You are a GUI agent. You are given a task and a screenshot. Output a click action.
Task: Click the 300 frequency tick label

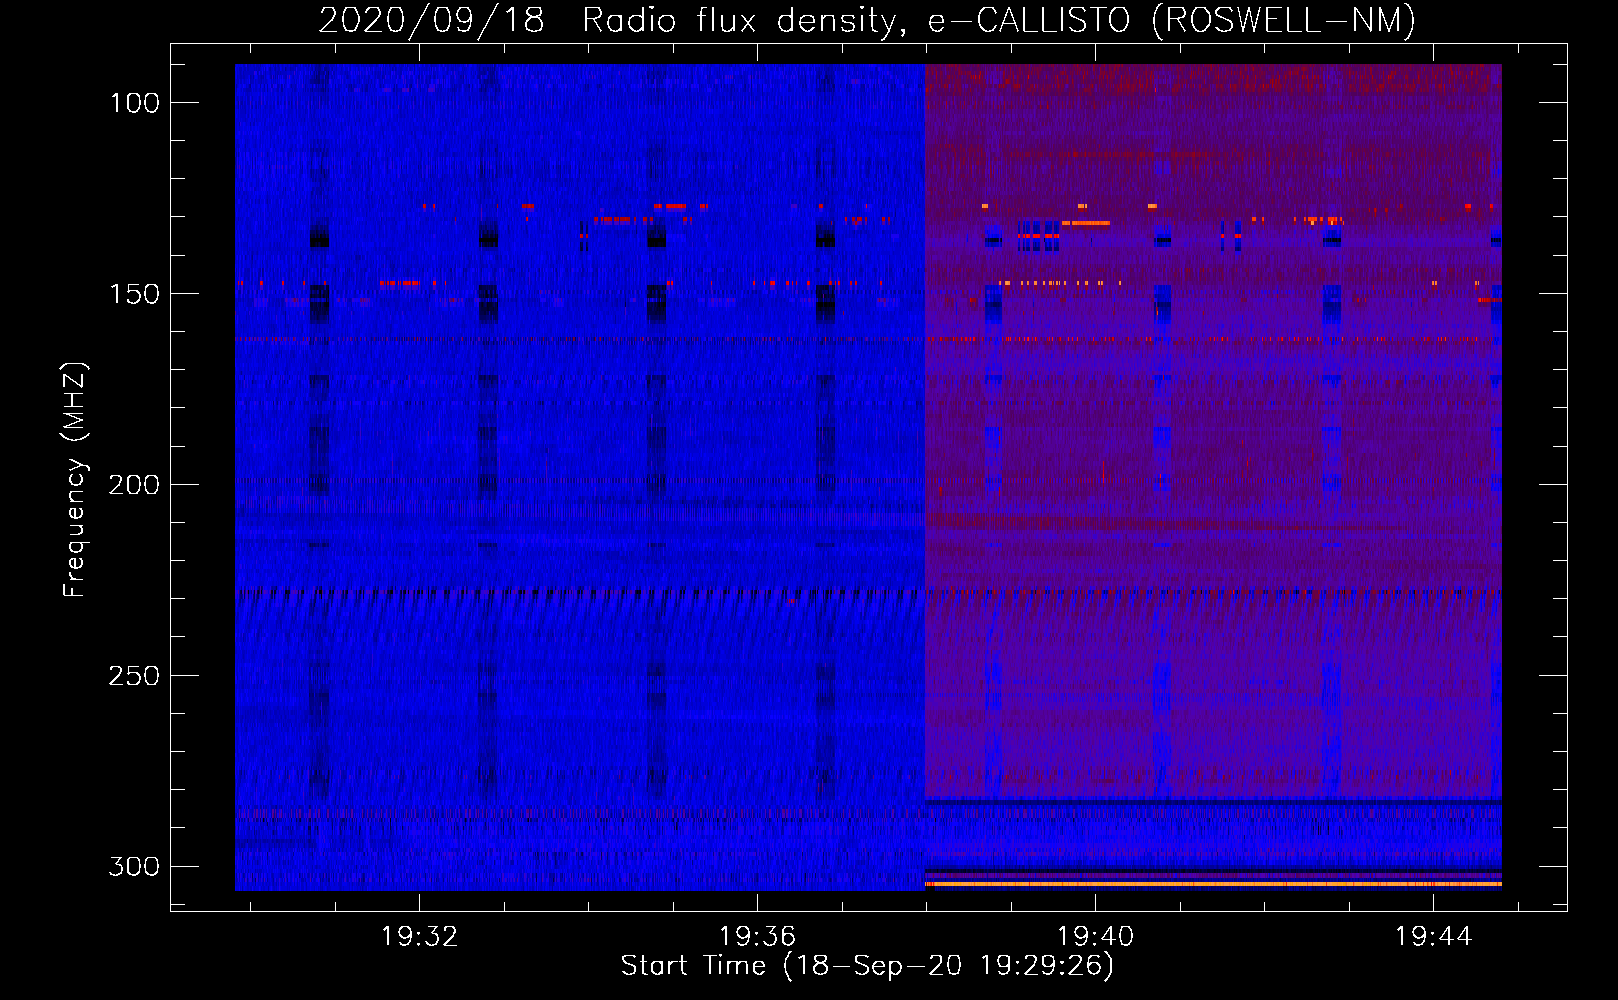tap(134, 866)
